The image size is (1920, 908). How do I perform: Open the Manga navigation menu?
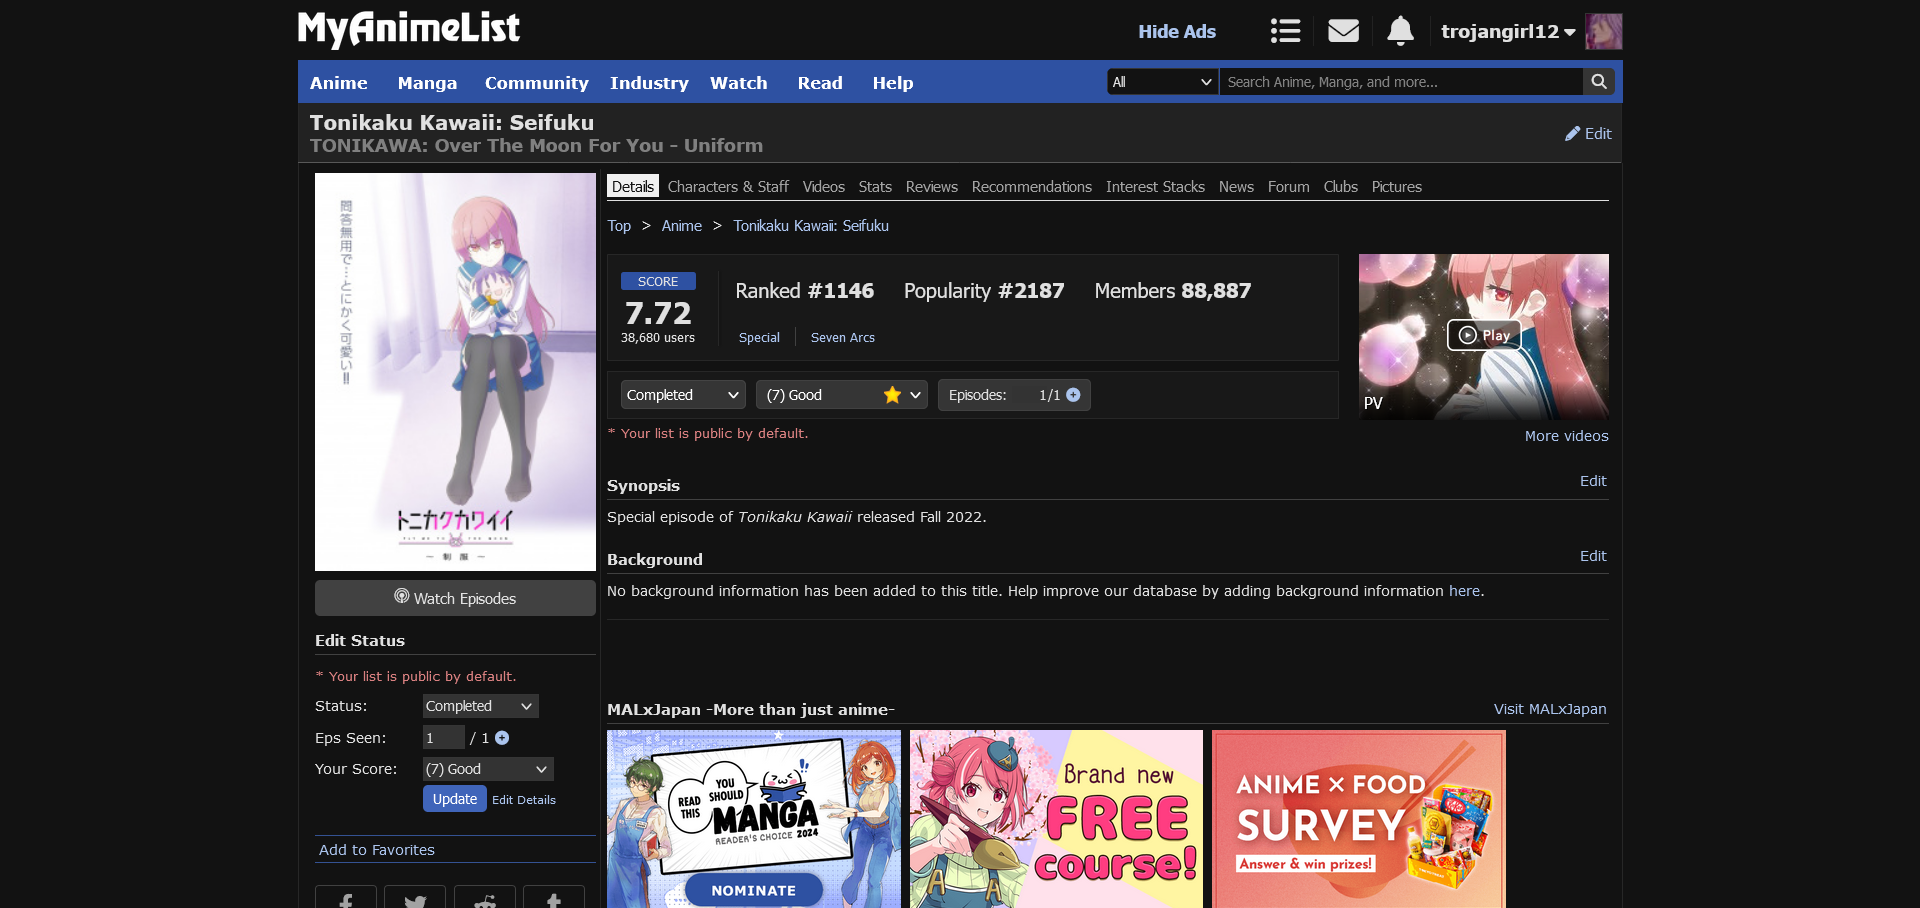point(427,83)
